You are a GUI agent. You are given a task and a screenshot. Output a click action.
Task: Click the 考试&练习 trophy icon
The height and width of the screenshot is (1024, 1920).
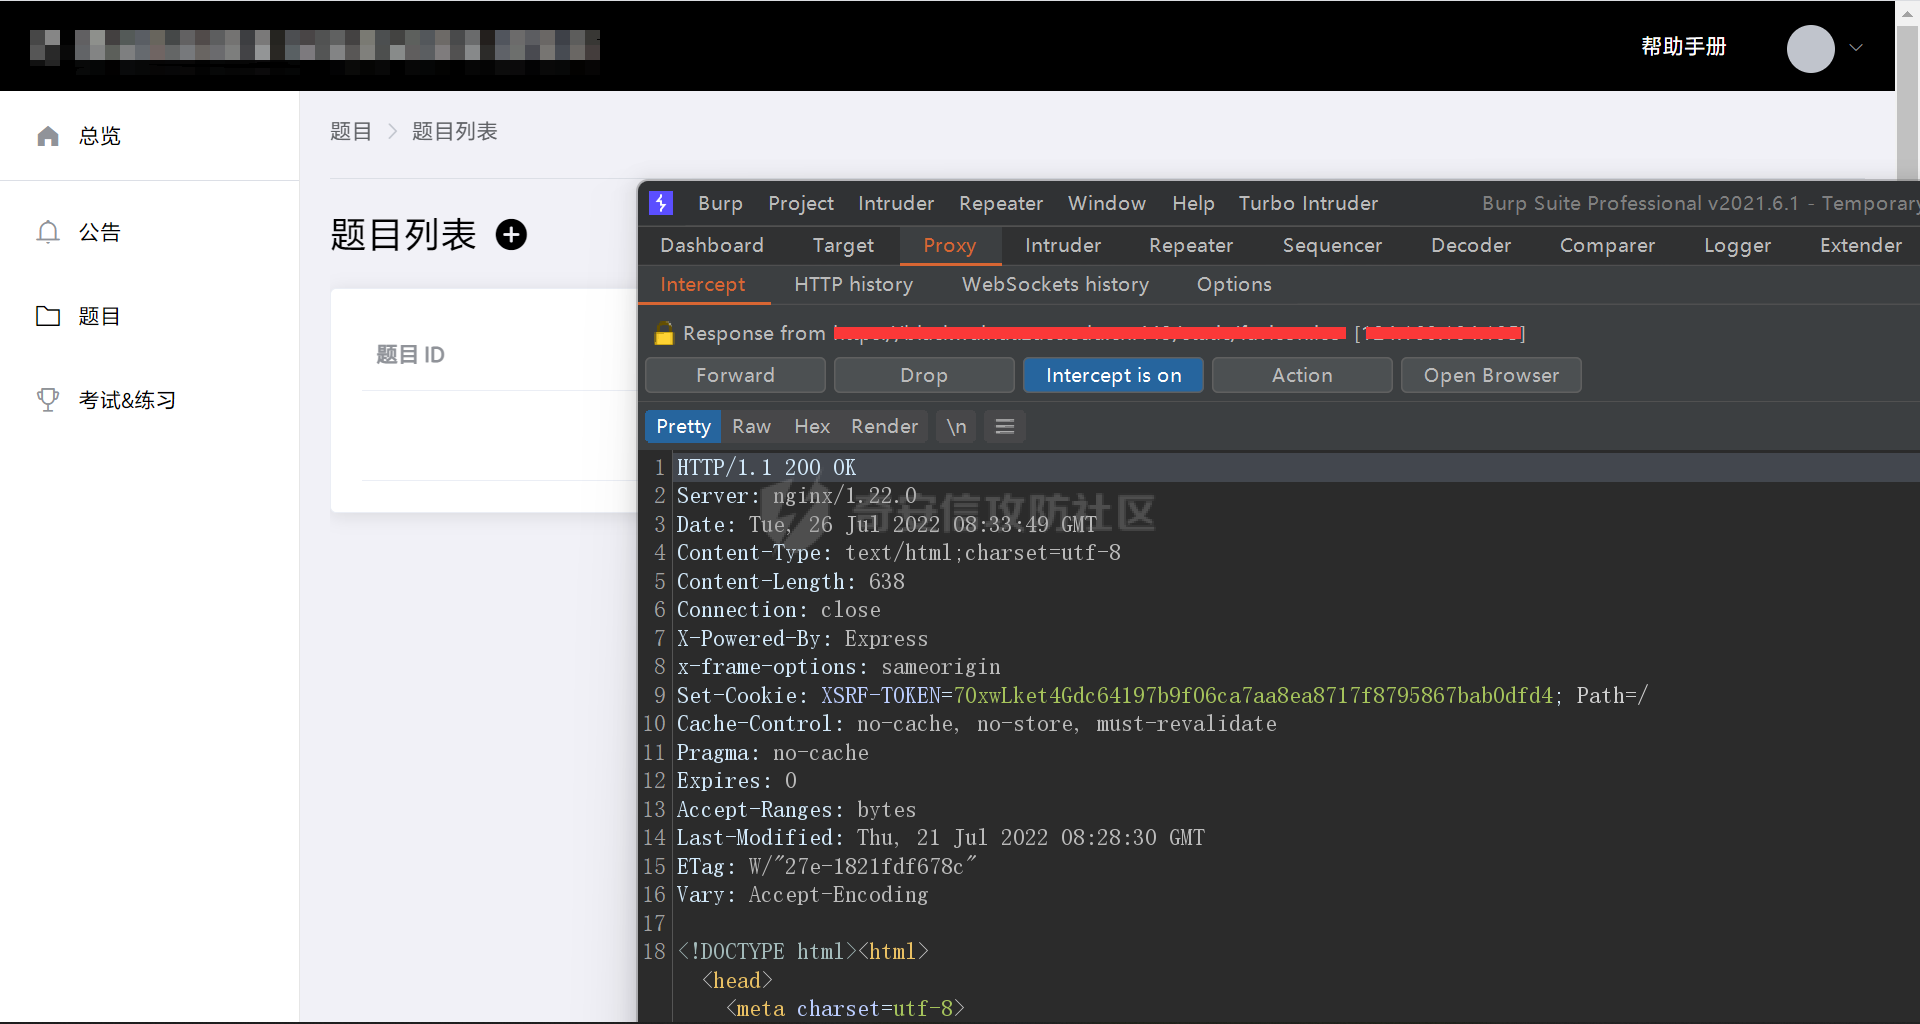(x=48, y=400)
